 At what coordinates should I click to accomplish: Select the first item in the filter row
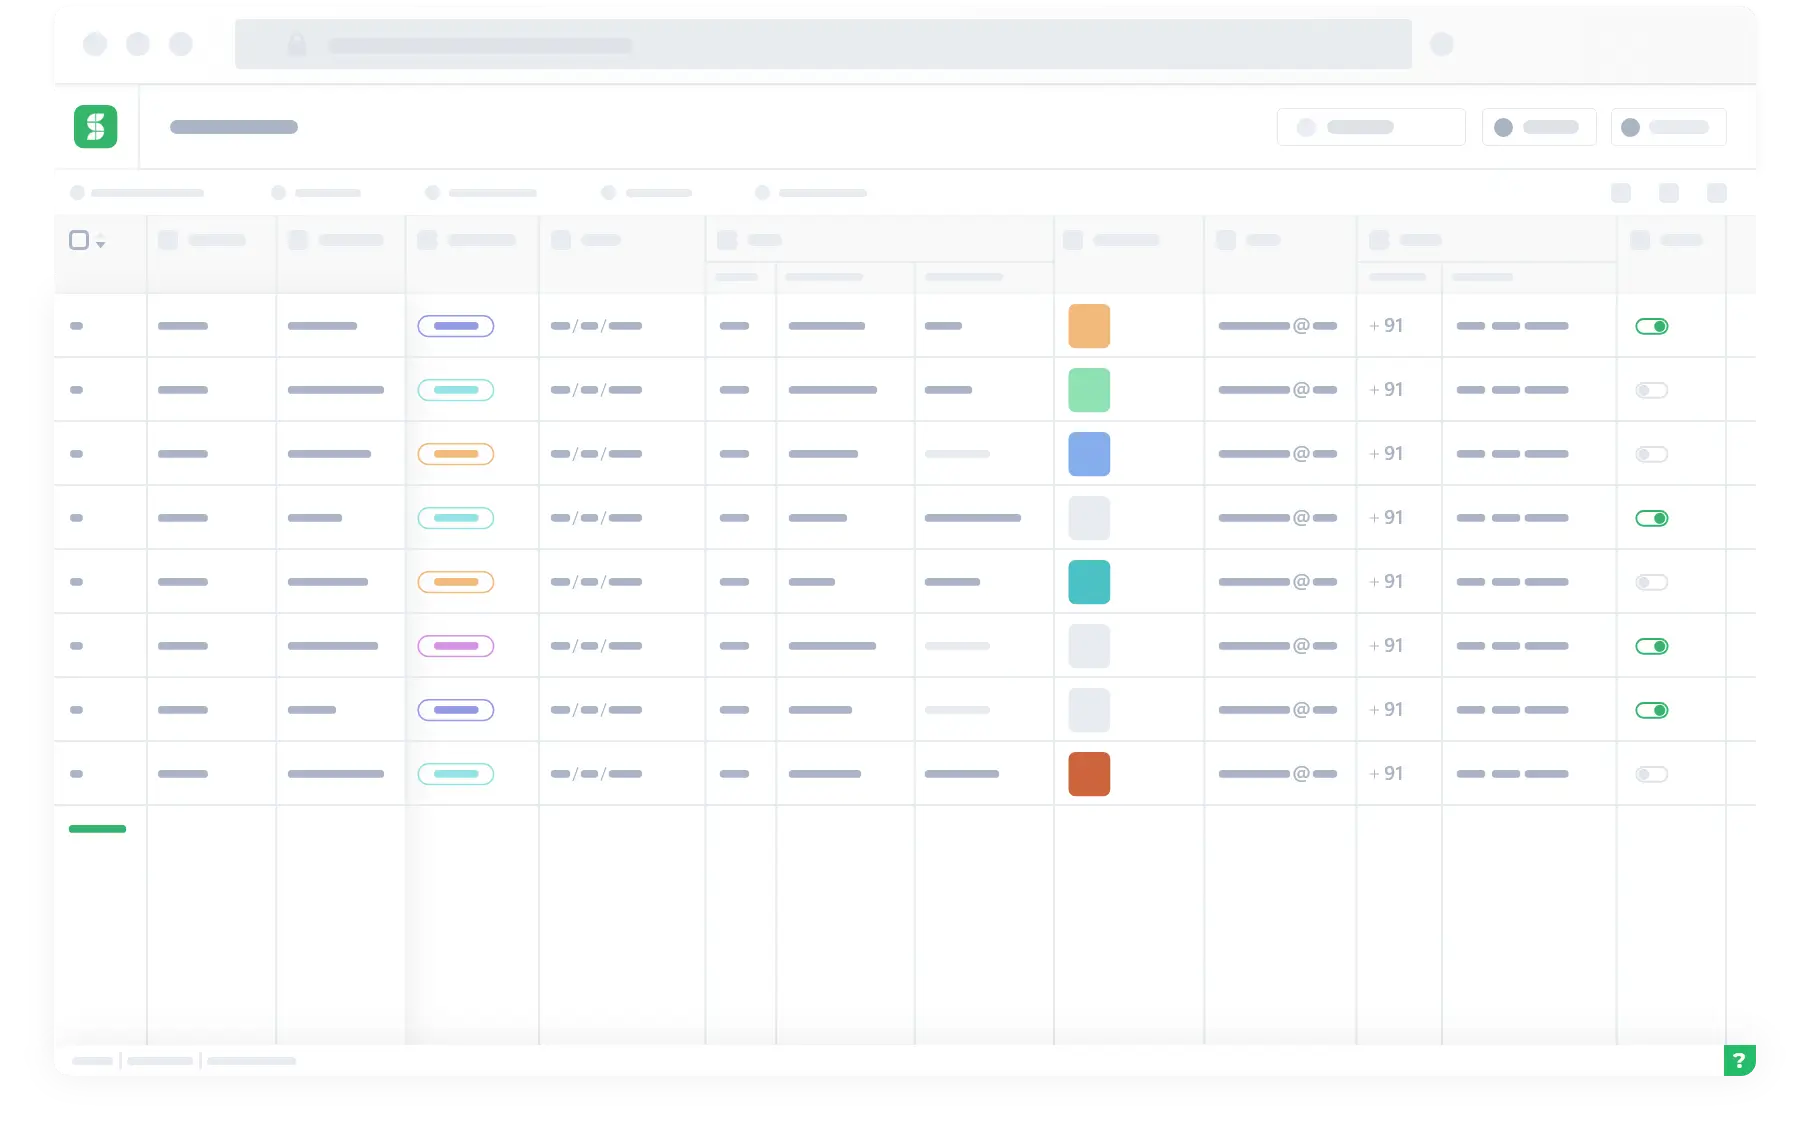pyautogui.click(x=137, y=193)
